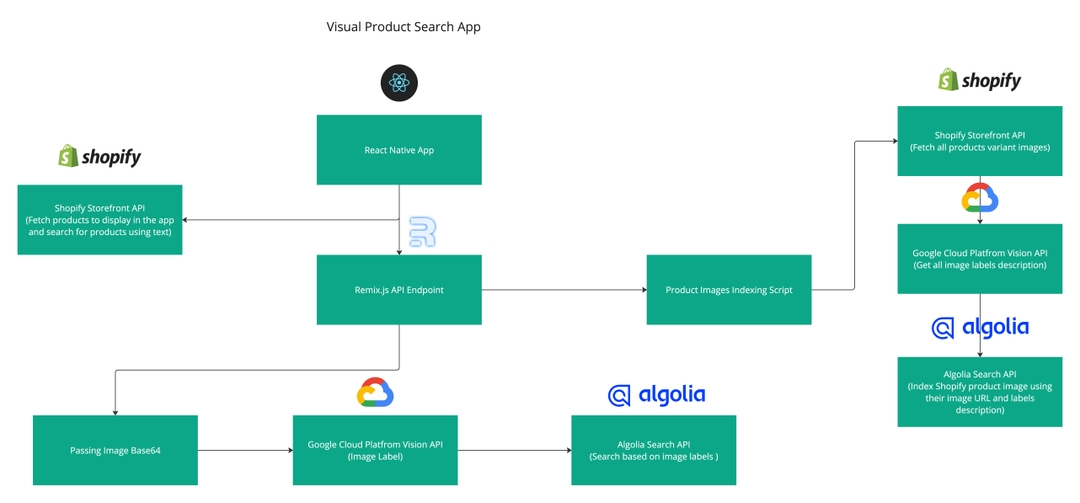Click Google Cloud logo below Shopify variant images box

tap(980, 198)
